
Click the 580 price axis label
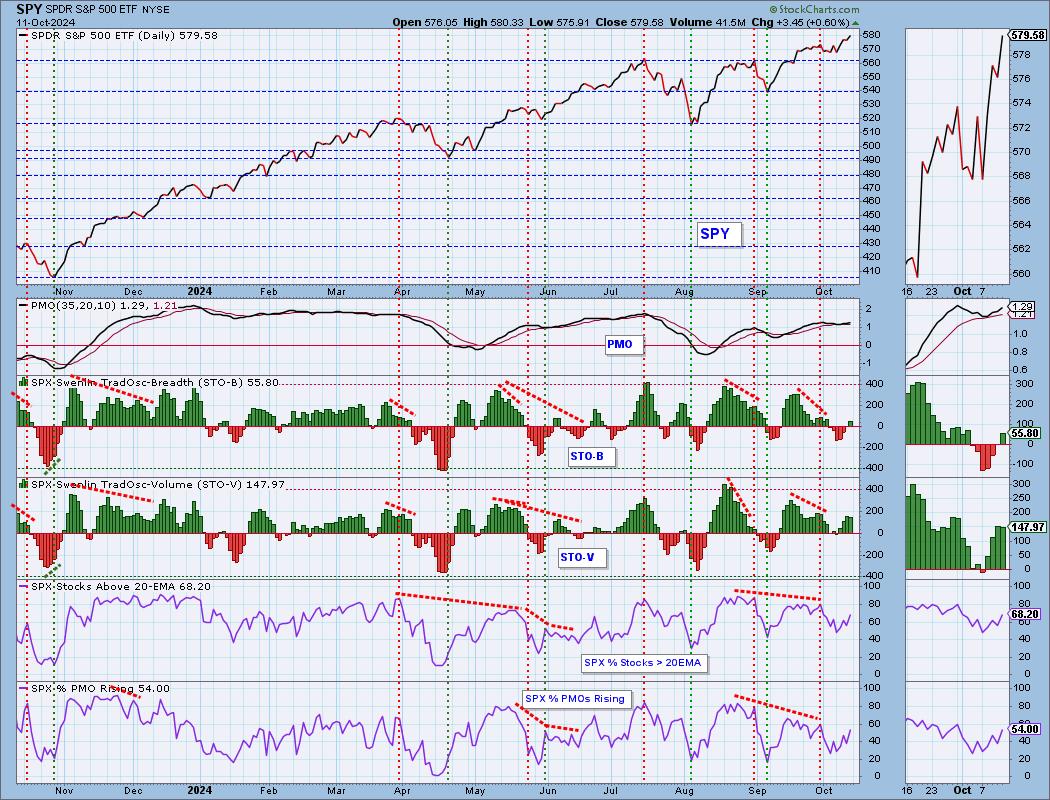871,35
